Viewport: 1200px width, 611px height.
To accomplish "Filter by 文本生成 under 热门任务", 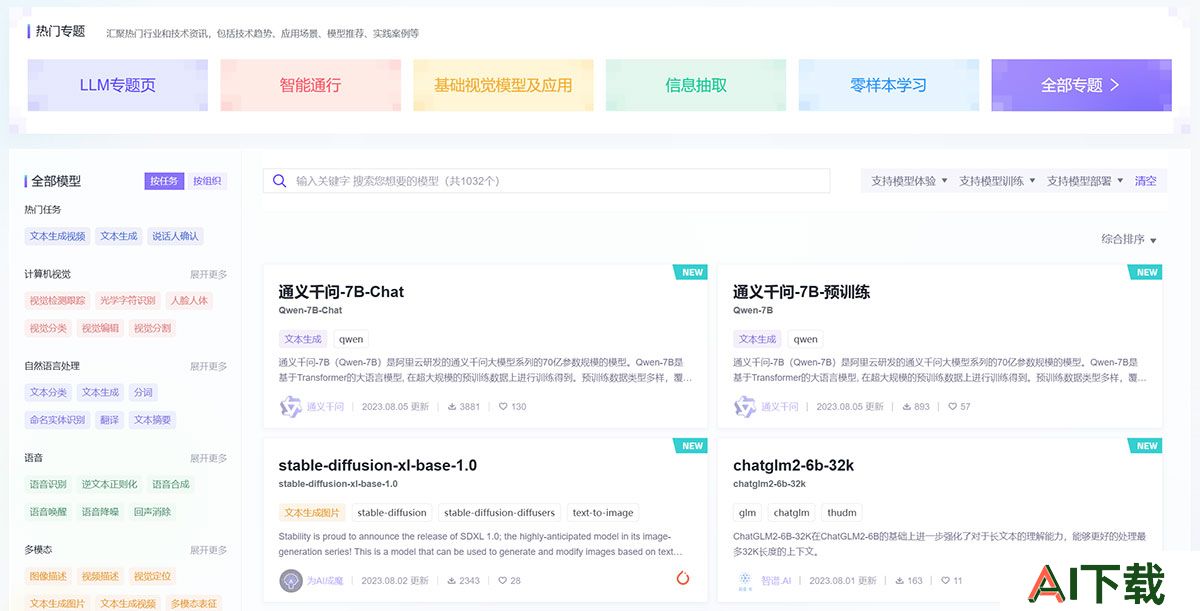I will click(119, 236).
